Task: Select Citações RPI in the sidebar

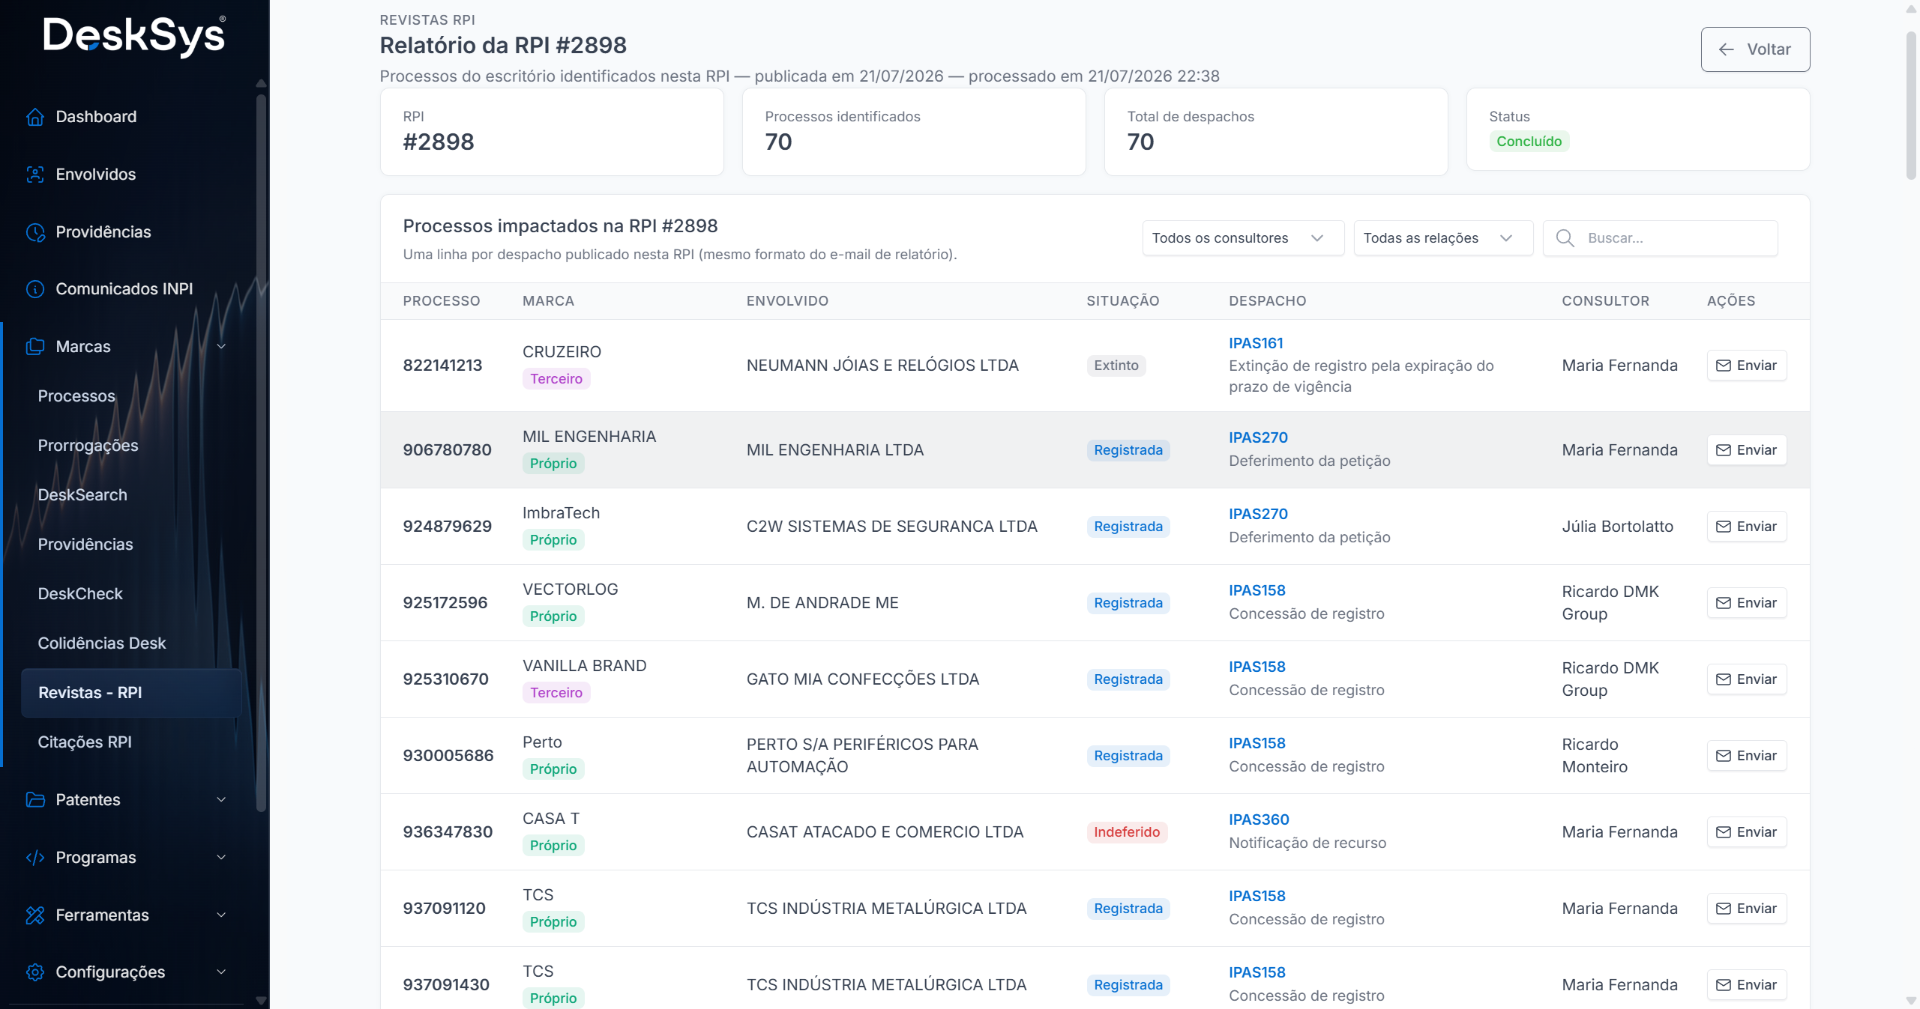Action: [x=85, y=742]
